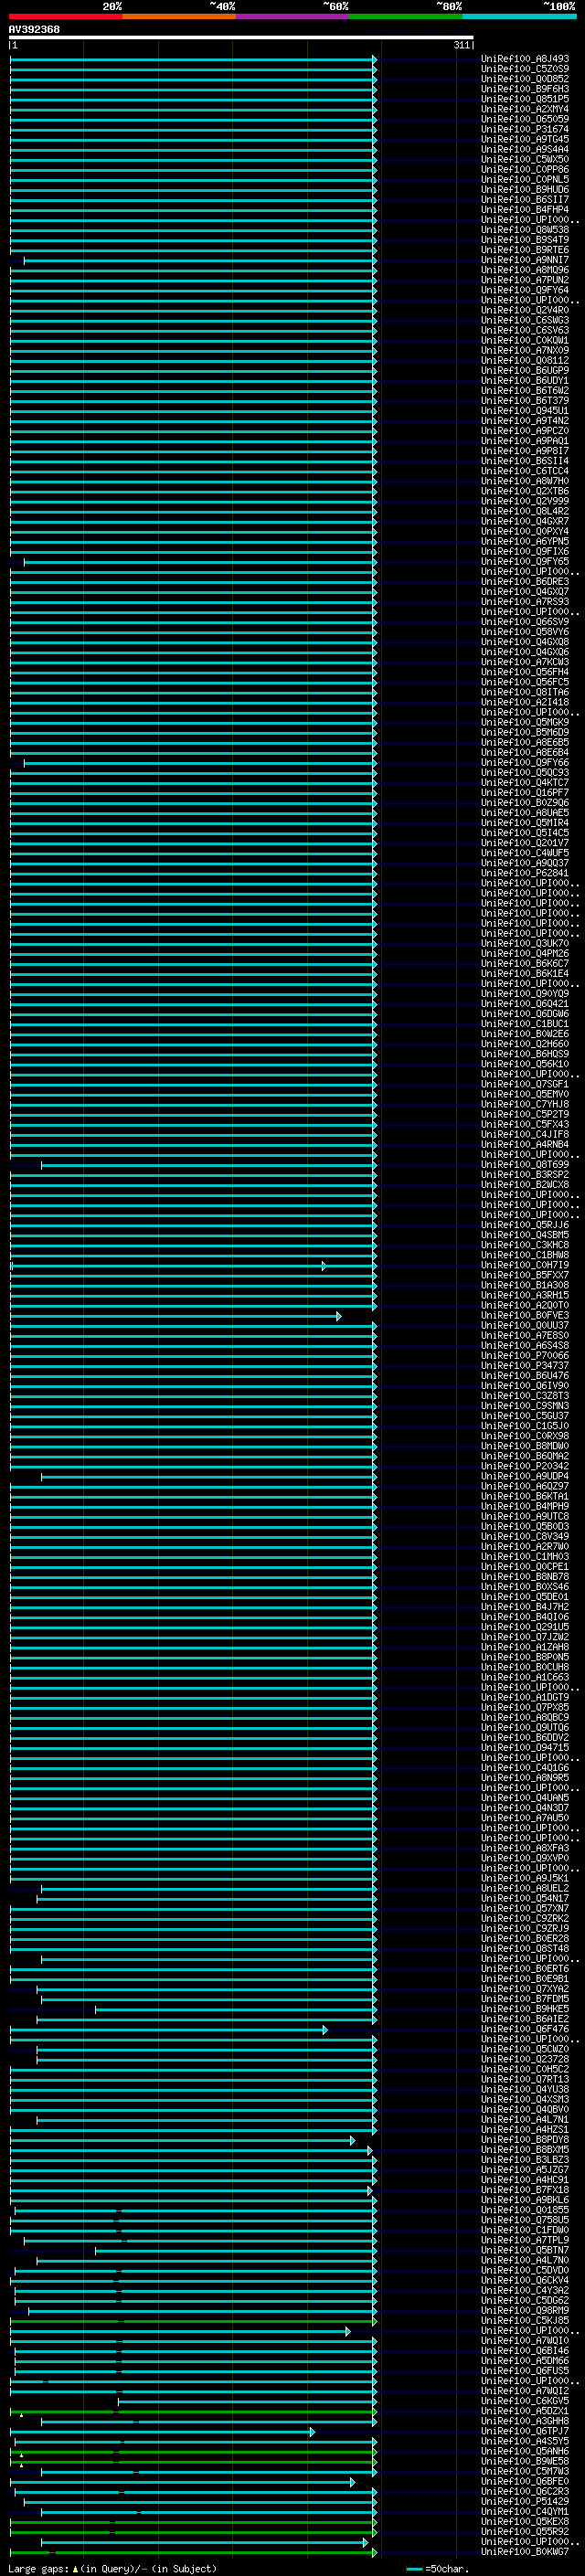Click the purple ~60% identity legend segment

[292, 16]
